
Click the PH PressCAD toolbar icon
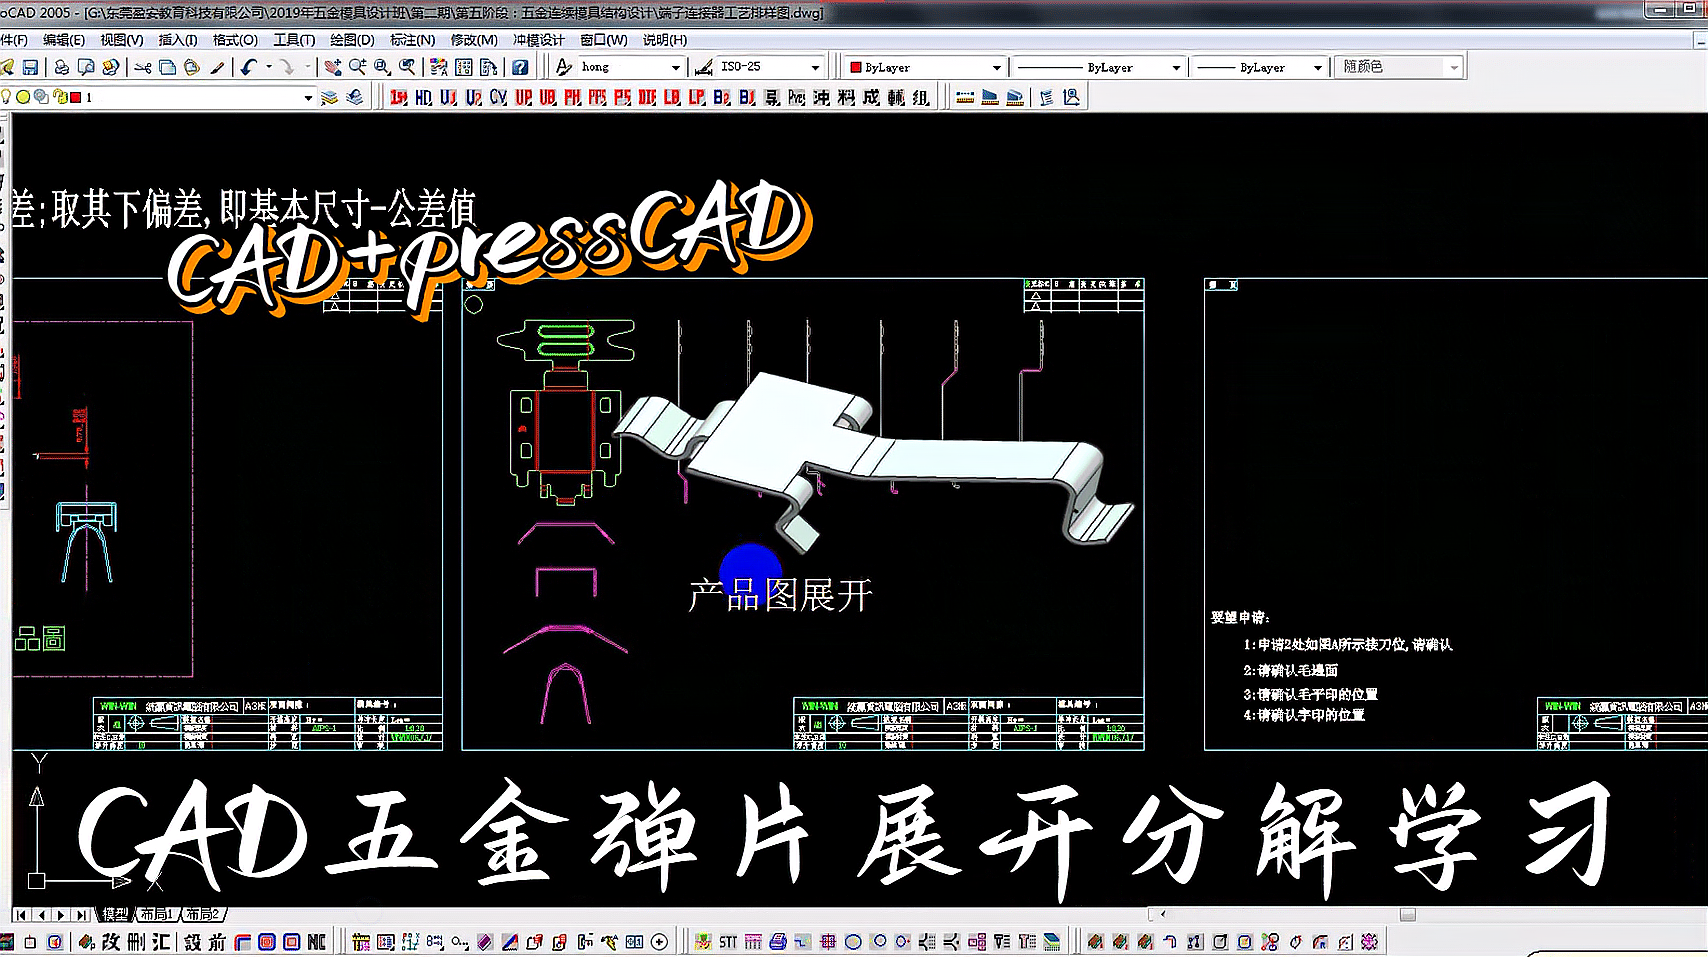[572, 97]
